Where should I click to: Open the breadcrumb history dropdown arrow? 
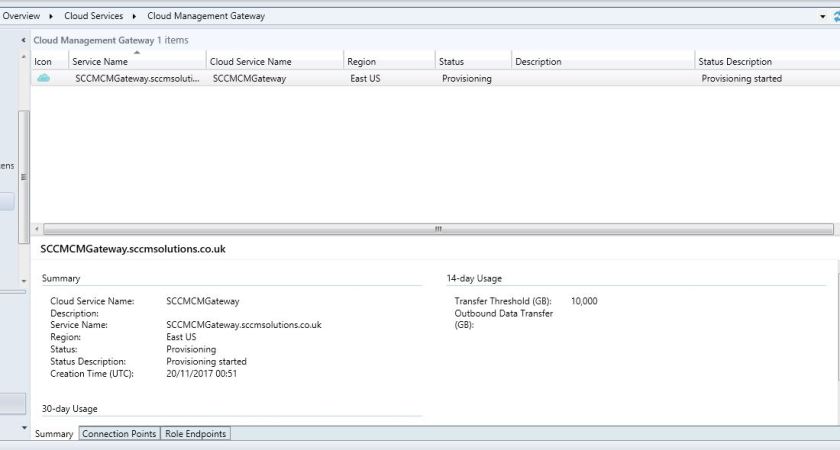click(822, 17)
